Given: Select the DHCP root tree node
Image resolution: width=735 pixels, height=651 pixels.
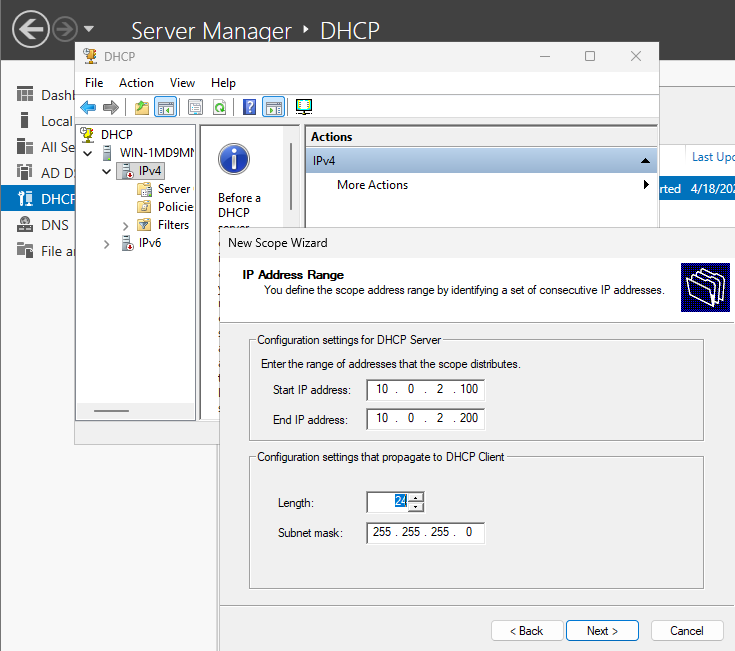Looking at the screenshot, I should (117, 135).
